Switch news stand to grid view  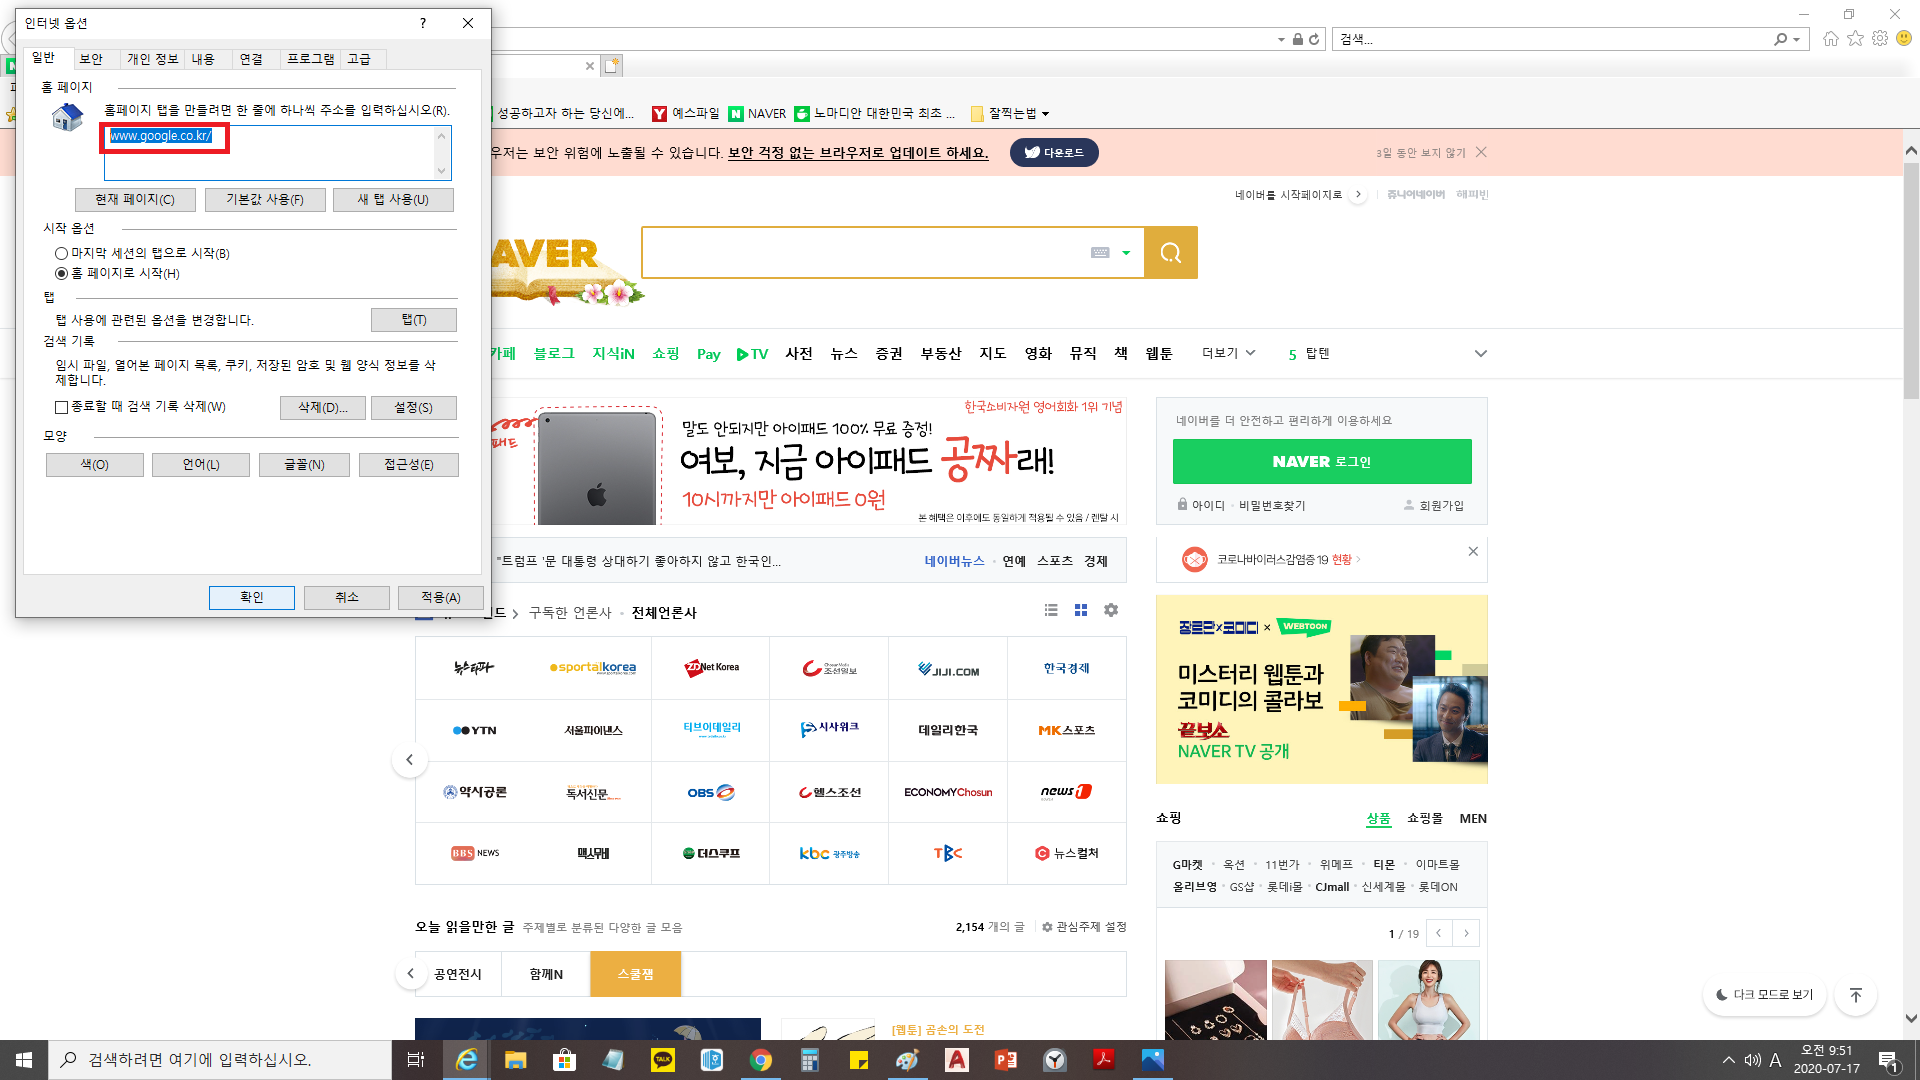click(1081, 610)
